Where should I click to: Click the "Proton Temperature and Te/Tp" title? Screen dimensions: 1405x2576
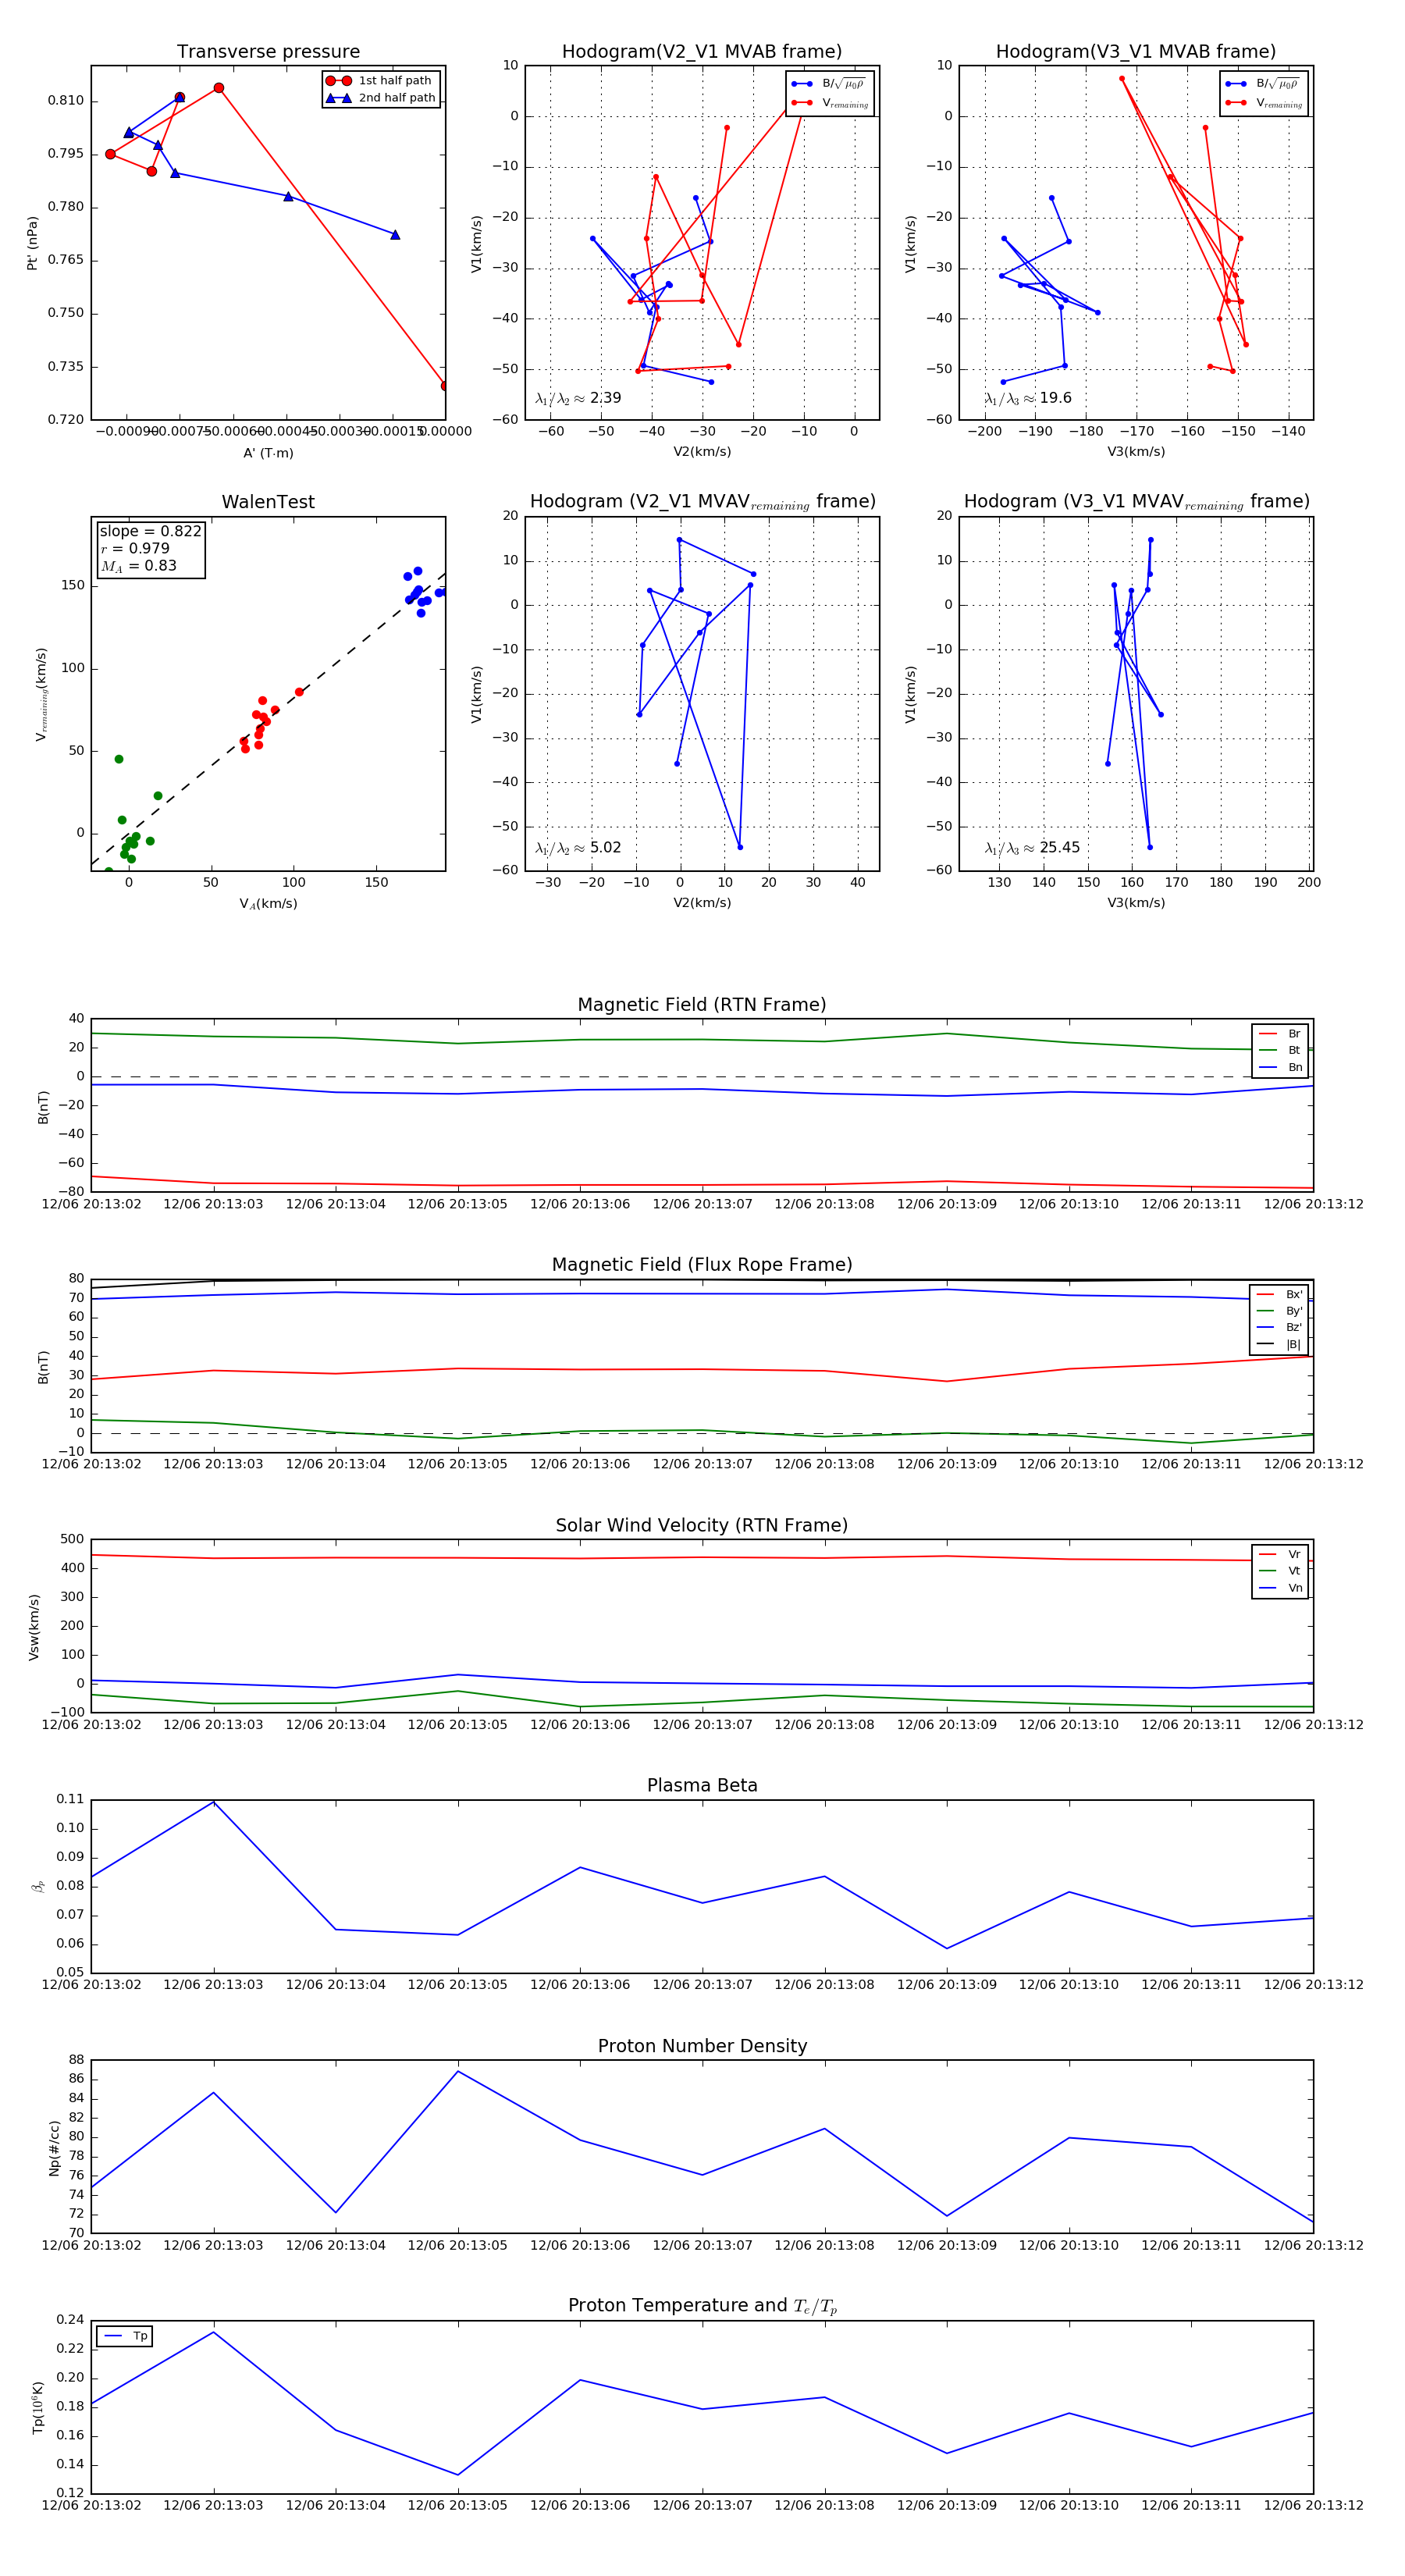coord(702,2306)
